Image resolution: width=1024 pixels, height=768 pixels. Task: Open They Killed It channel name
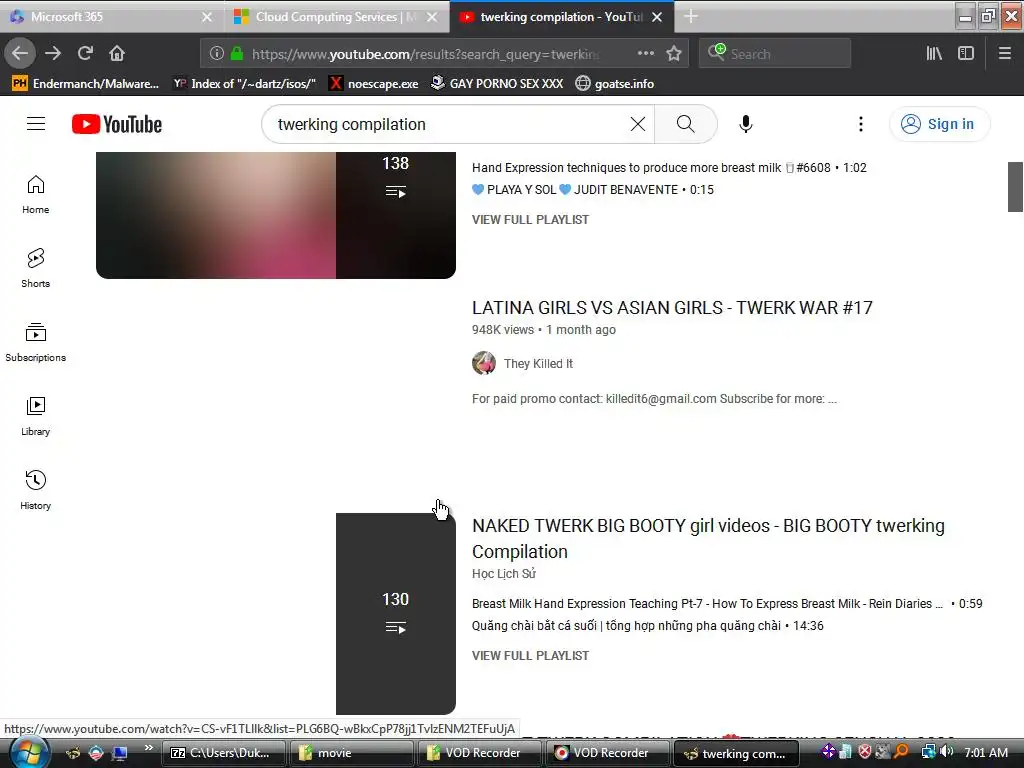tap(538, 364)
